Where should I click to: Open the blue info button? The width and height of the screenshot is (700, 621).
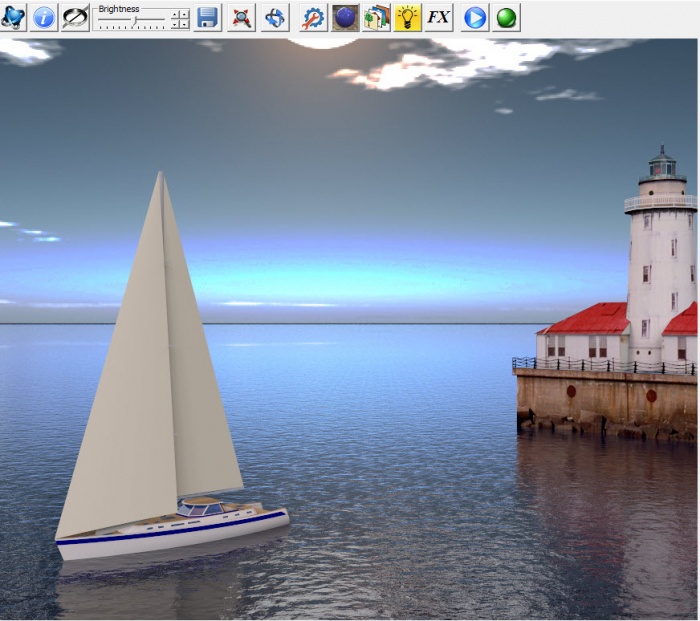(44, 17)
